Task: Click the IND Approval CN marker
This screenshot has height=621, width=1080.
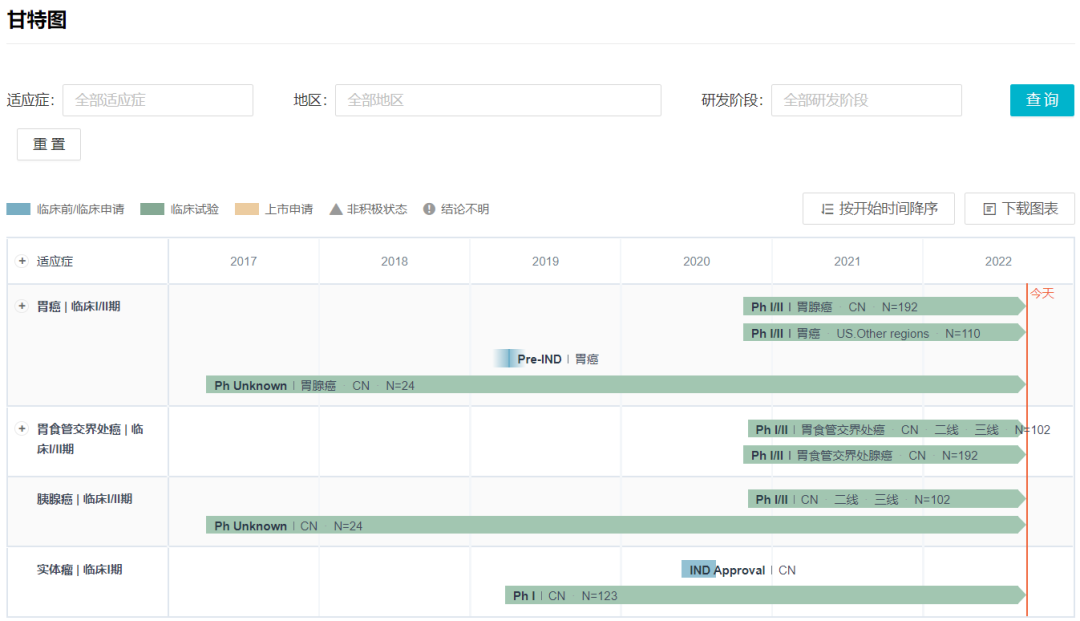Action: (x=698, y=570)
